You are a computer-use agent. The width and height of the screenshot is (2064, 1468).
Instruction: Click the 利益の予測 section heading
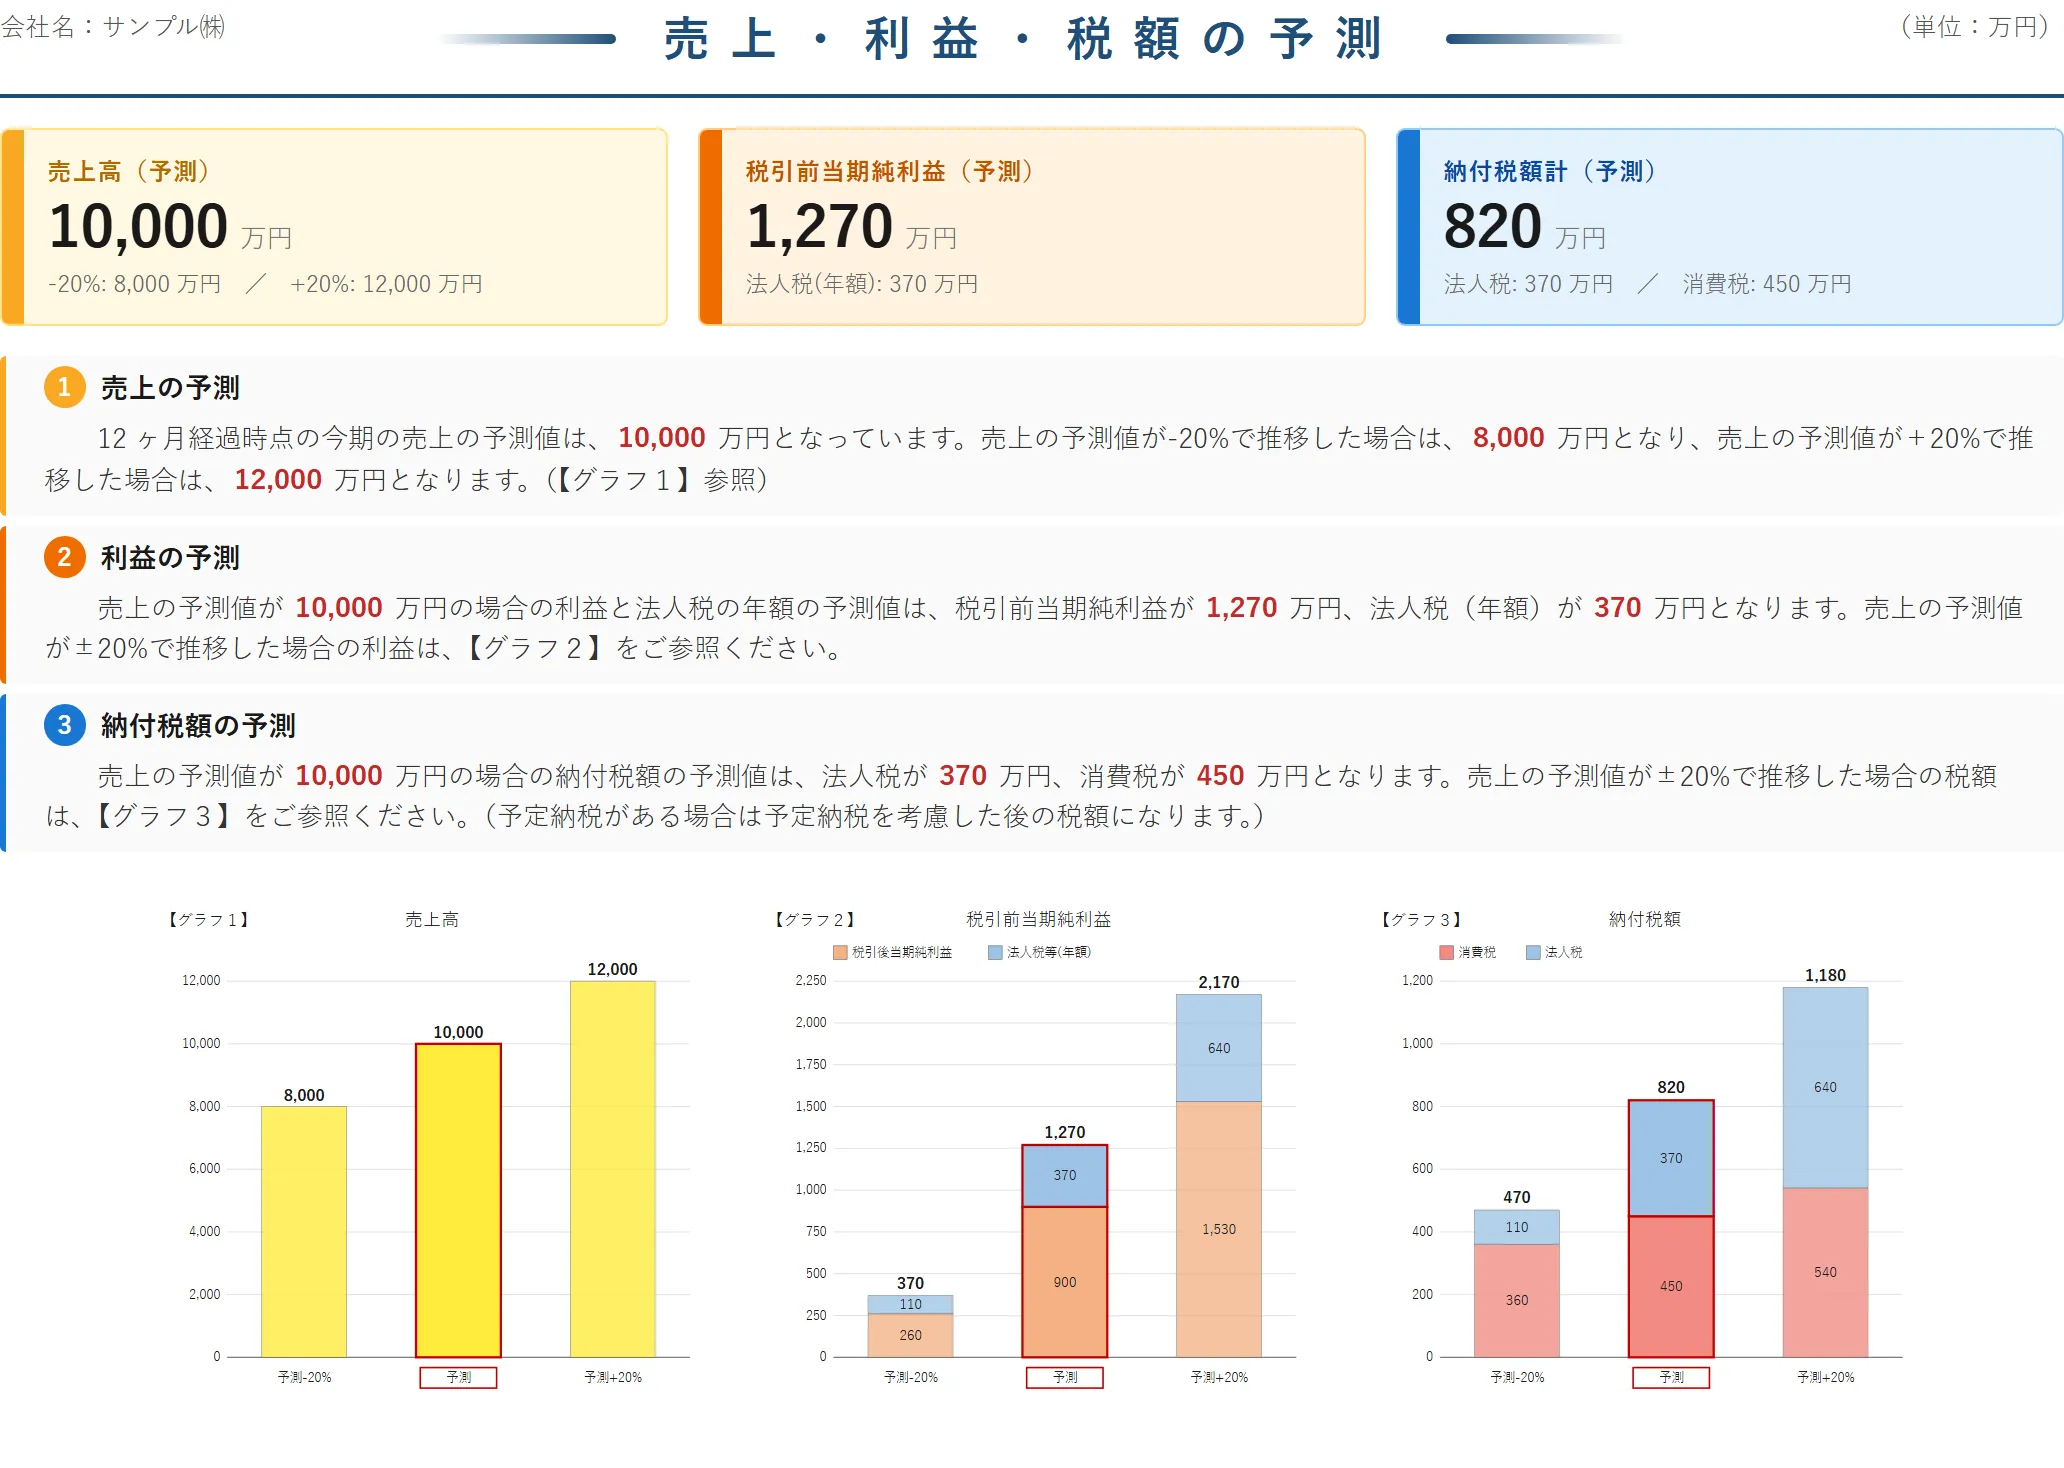[170, 558]
